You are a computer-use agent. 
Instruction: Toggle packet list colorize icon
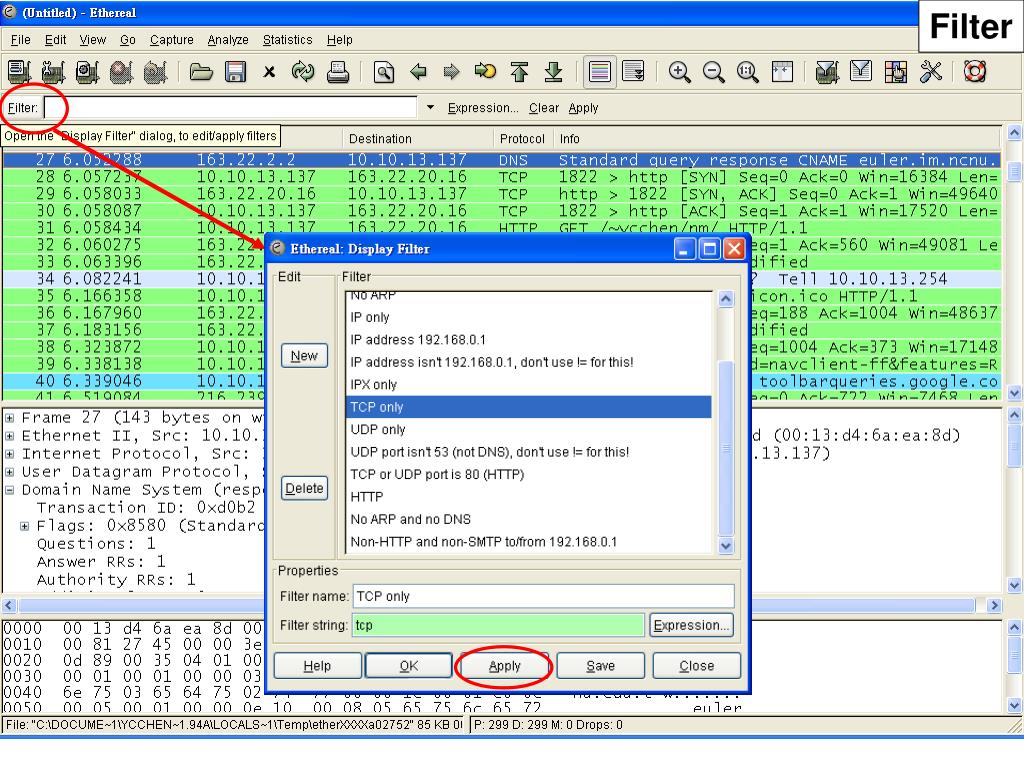(600, 71)
